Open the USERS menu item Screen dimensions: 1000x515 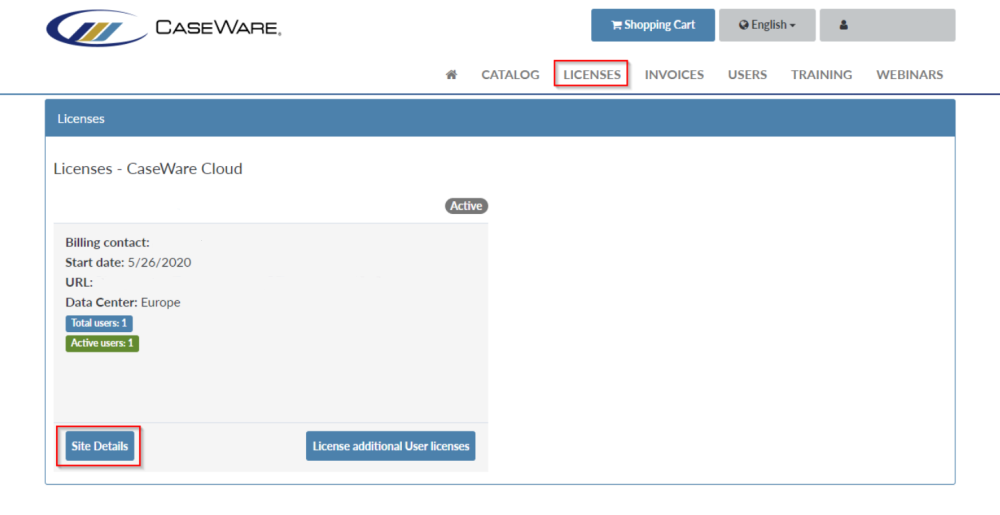pos(747,75)
